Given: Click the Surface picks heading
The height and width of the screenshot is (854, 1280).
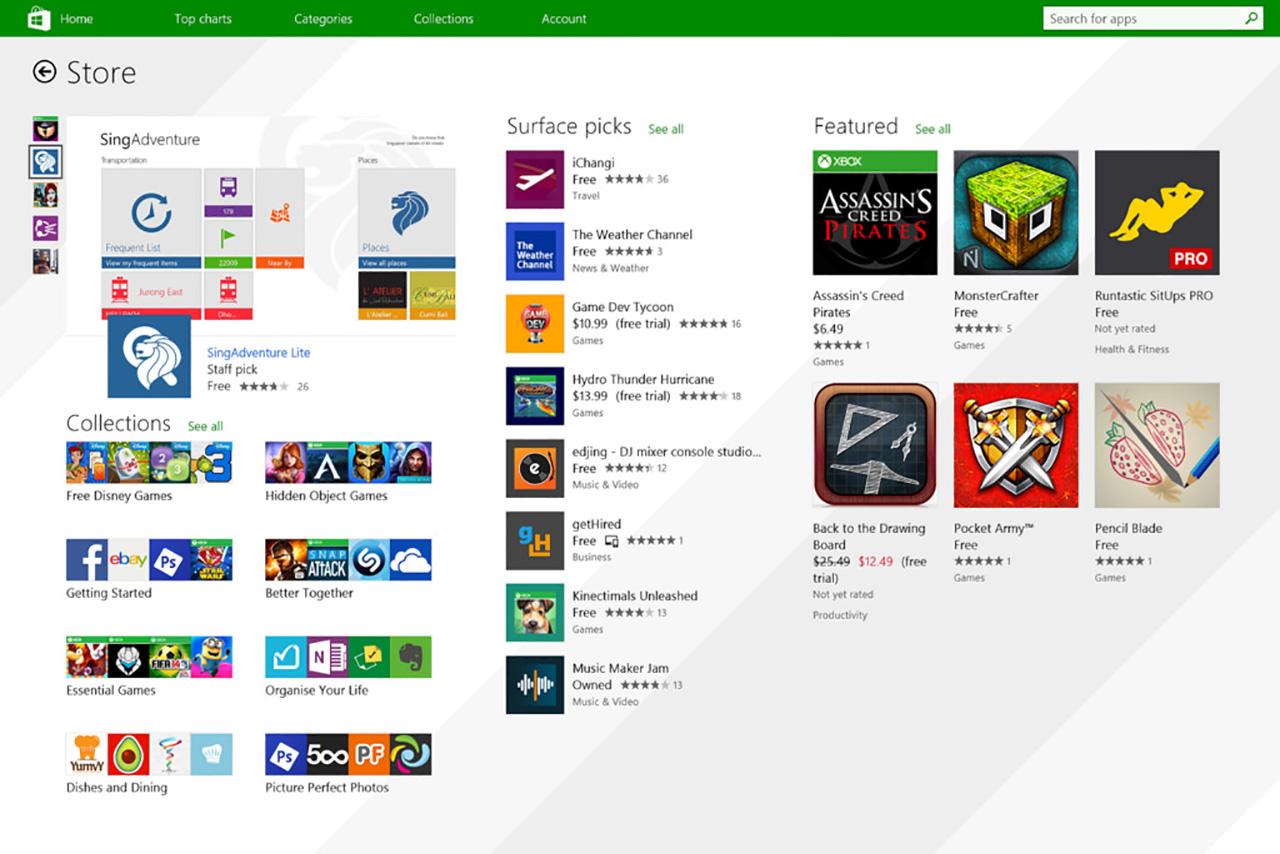Looking at the screenshot, I should [x=569, y=126].
